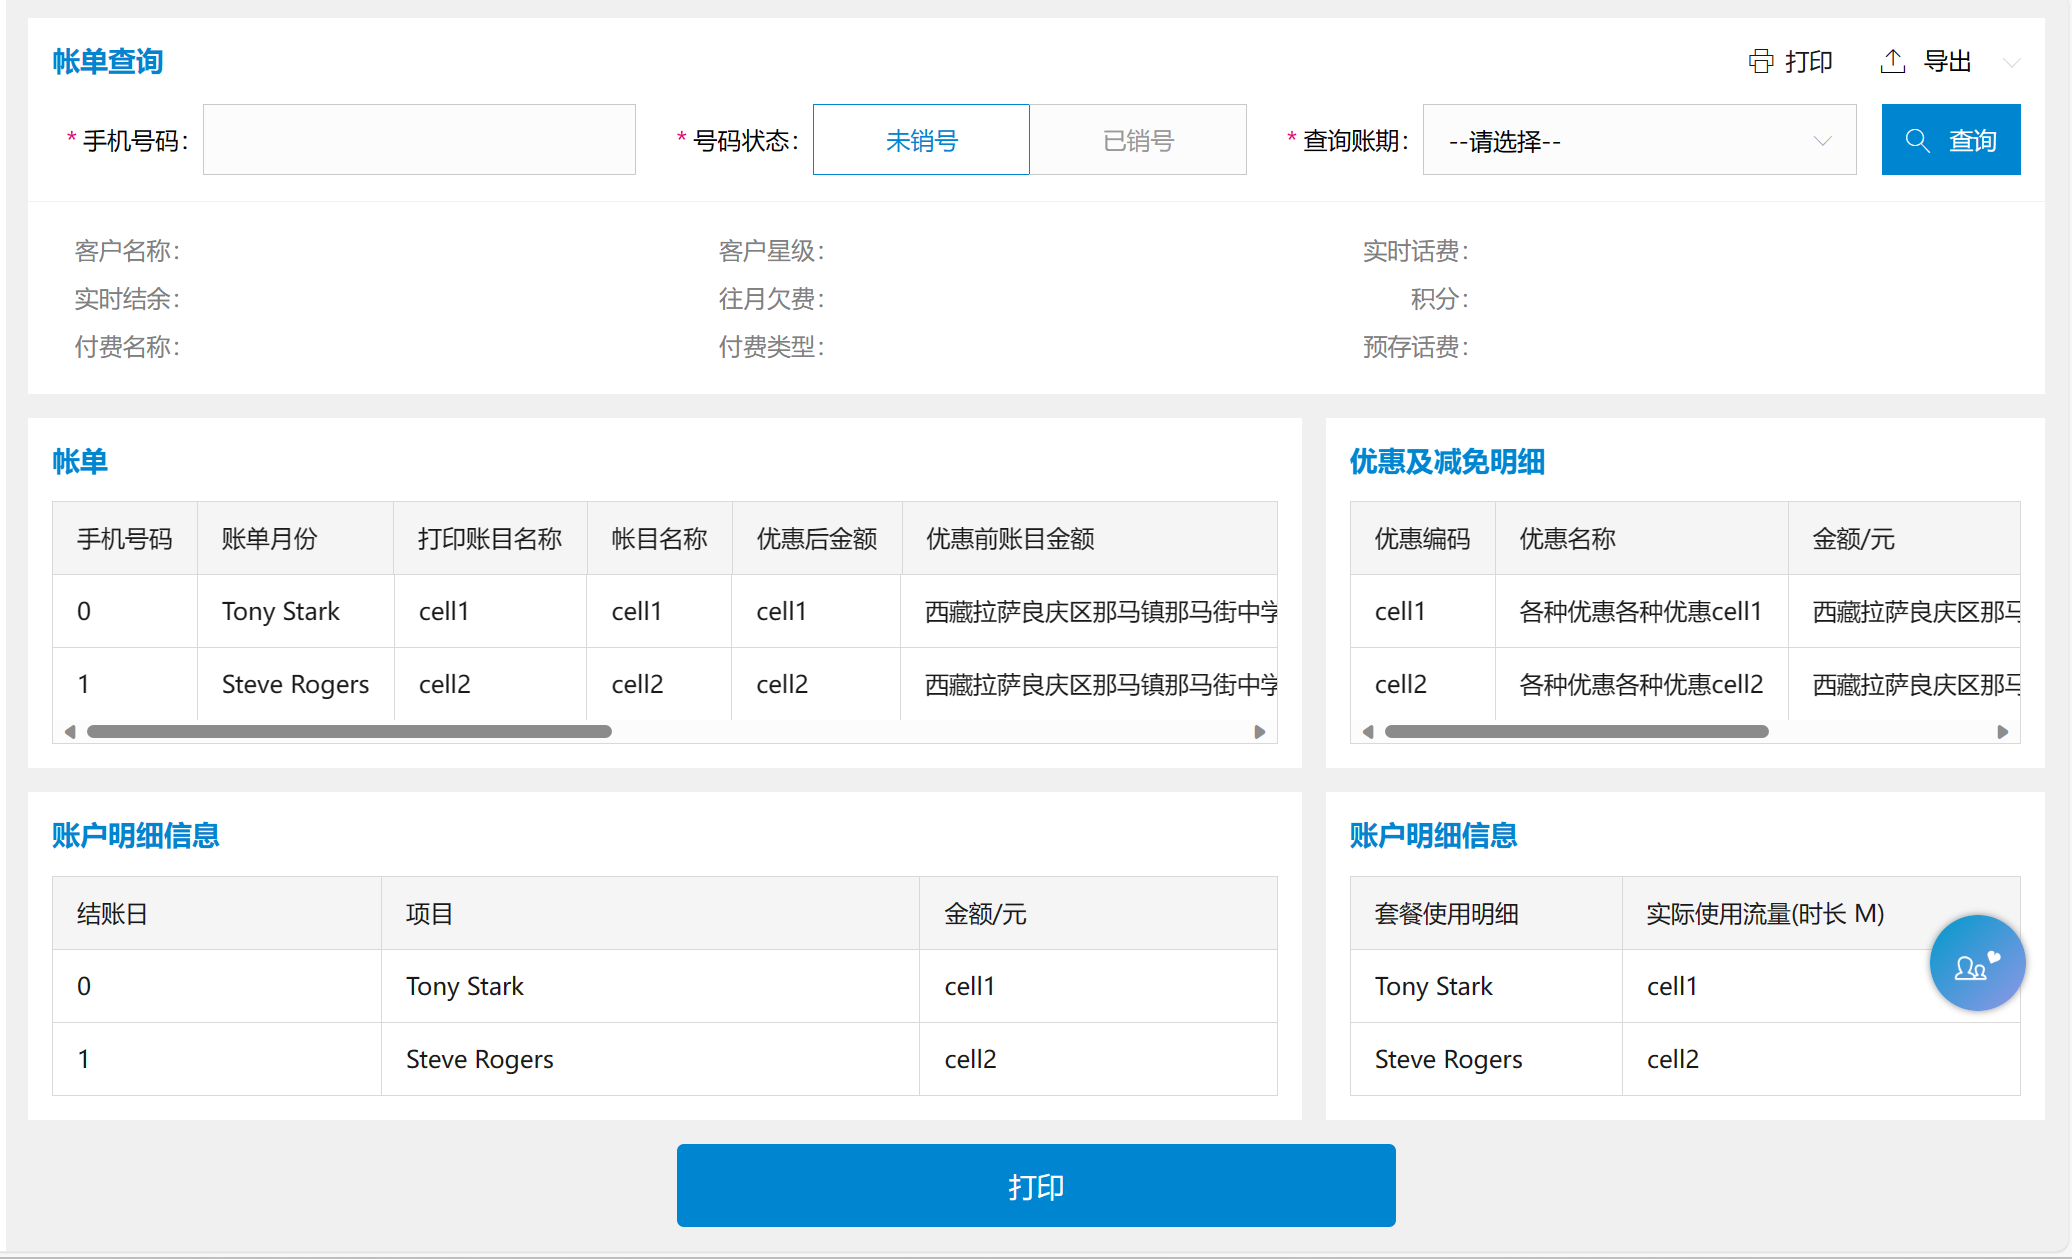
Task: Click the printer icon in header
Action: (x=1760, y=61)
